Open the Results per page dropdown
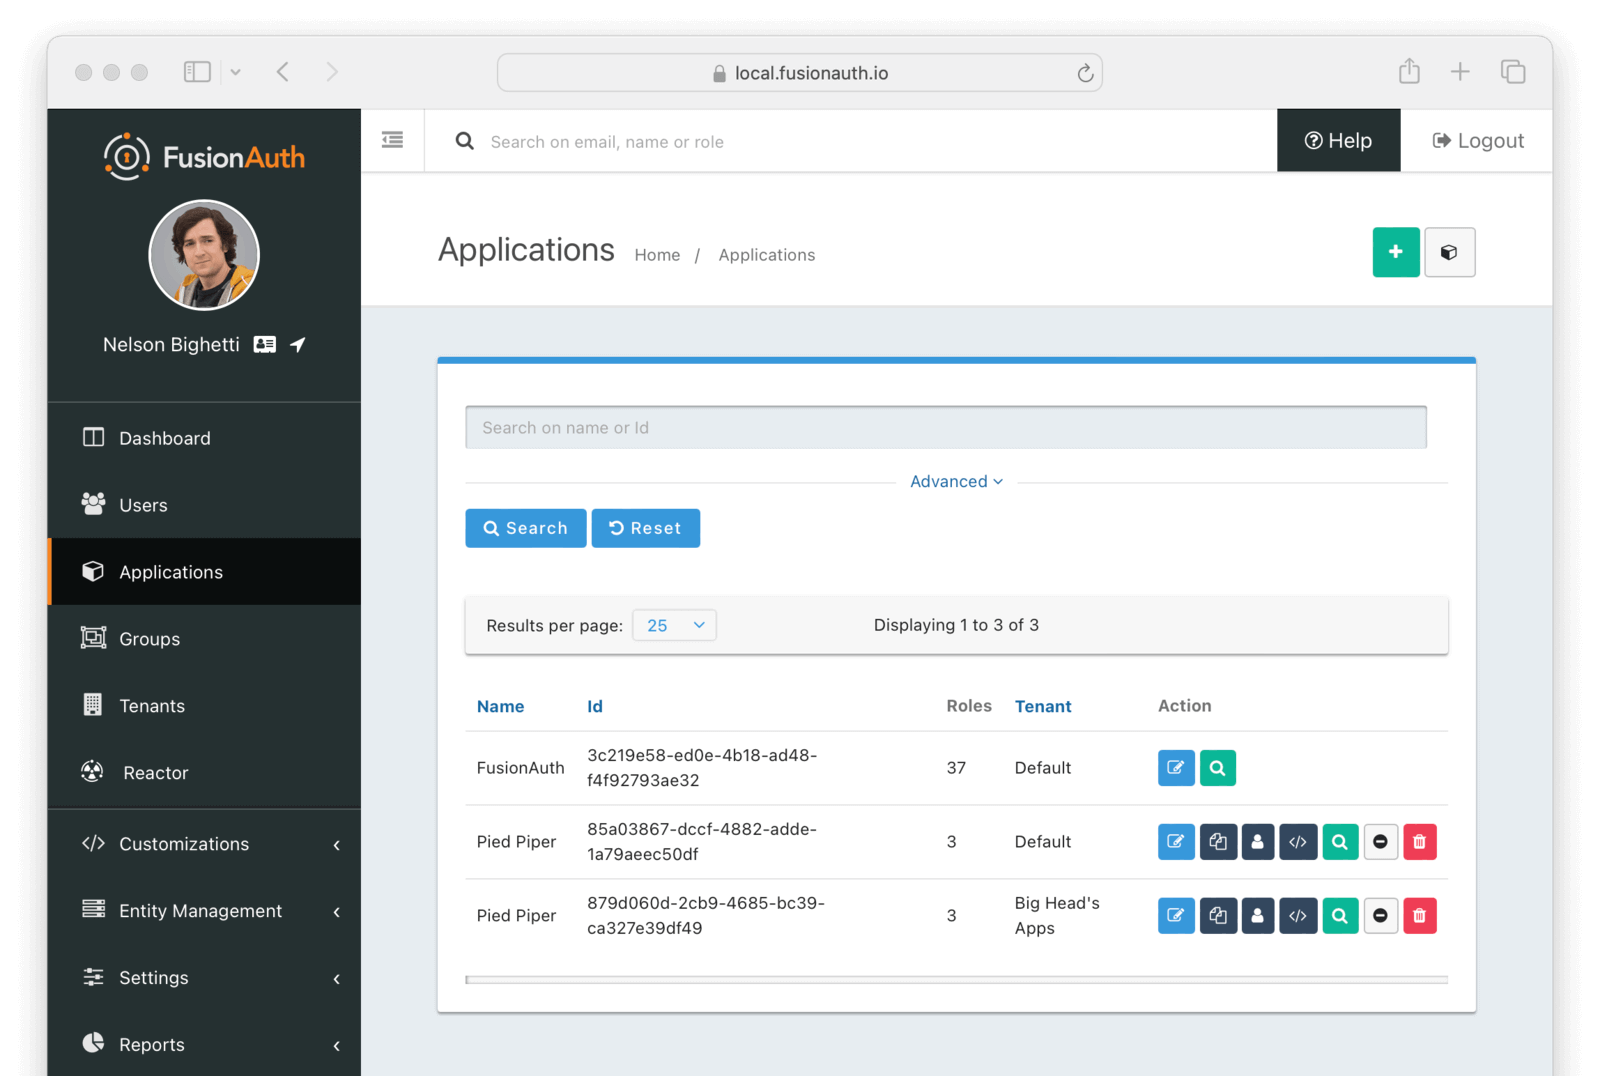The width and height of the screenshot is (1600, 1076). 675,625
